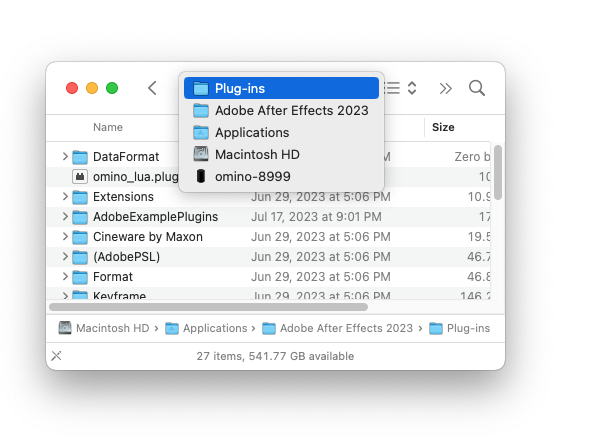Click the AdobeExamplePlugins folder icon
The image size is (590, 442).
point(80,217)
